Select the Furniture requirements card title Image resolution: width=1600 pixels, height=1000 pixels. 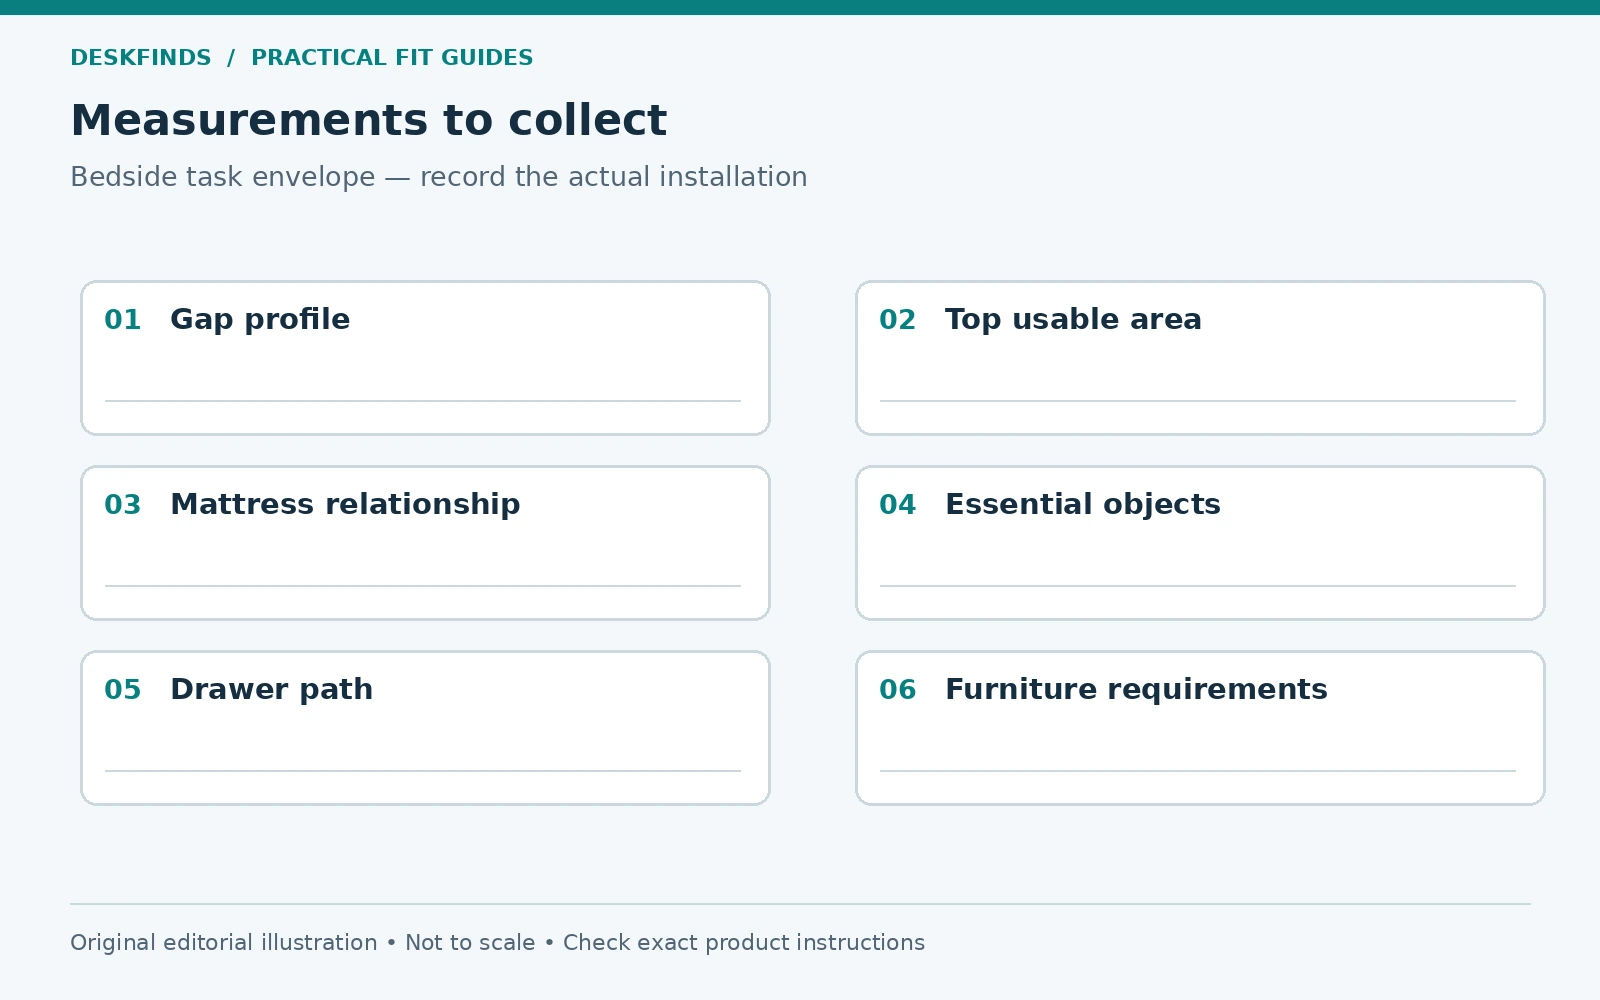point(1136,690)
